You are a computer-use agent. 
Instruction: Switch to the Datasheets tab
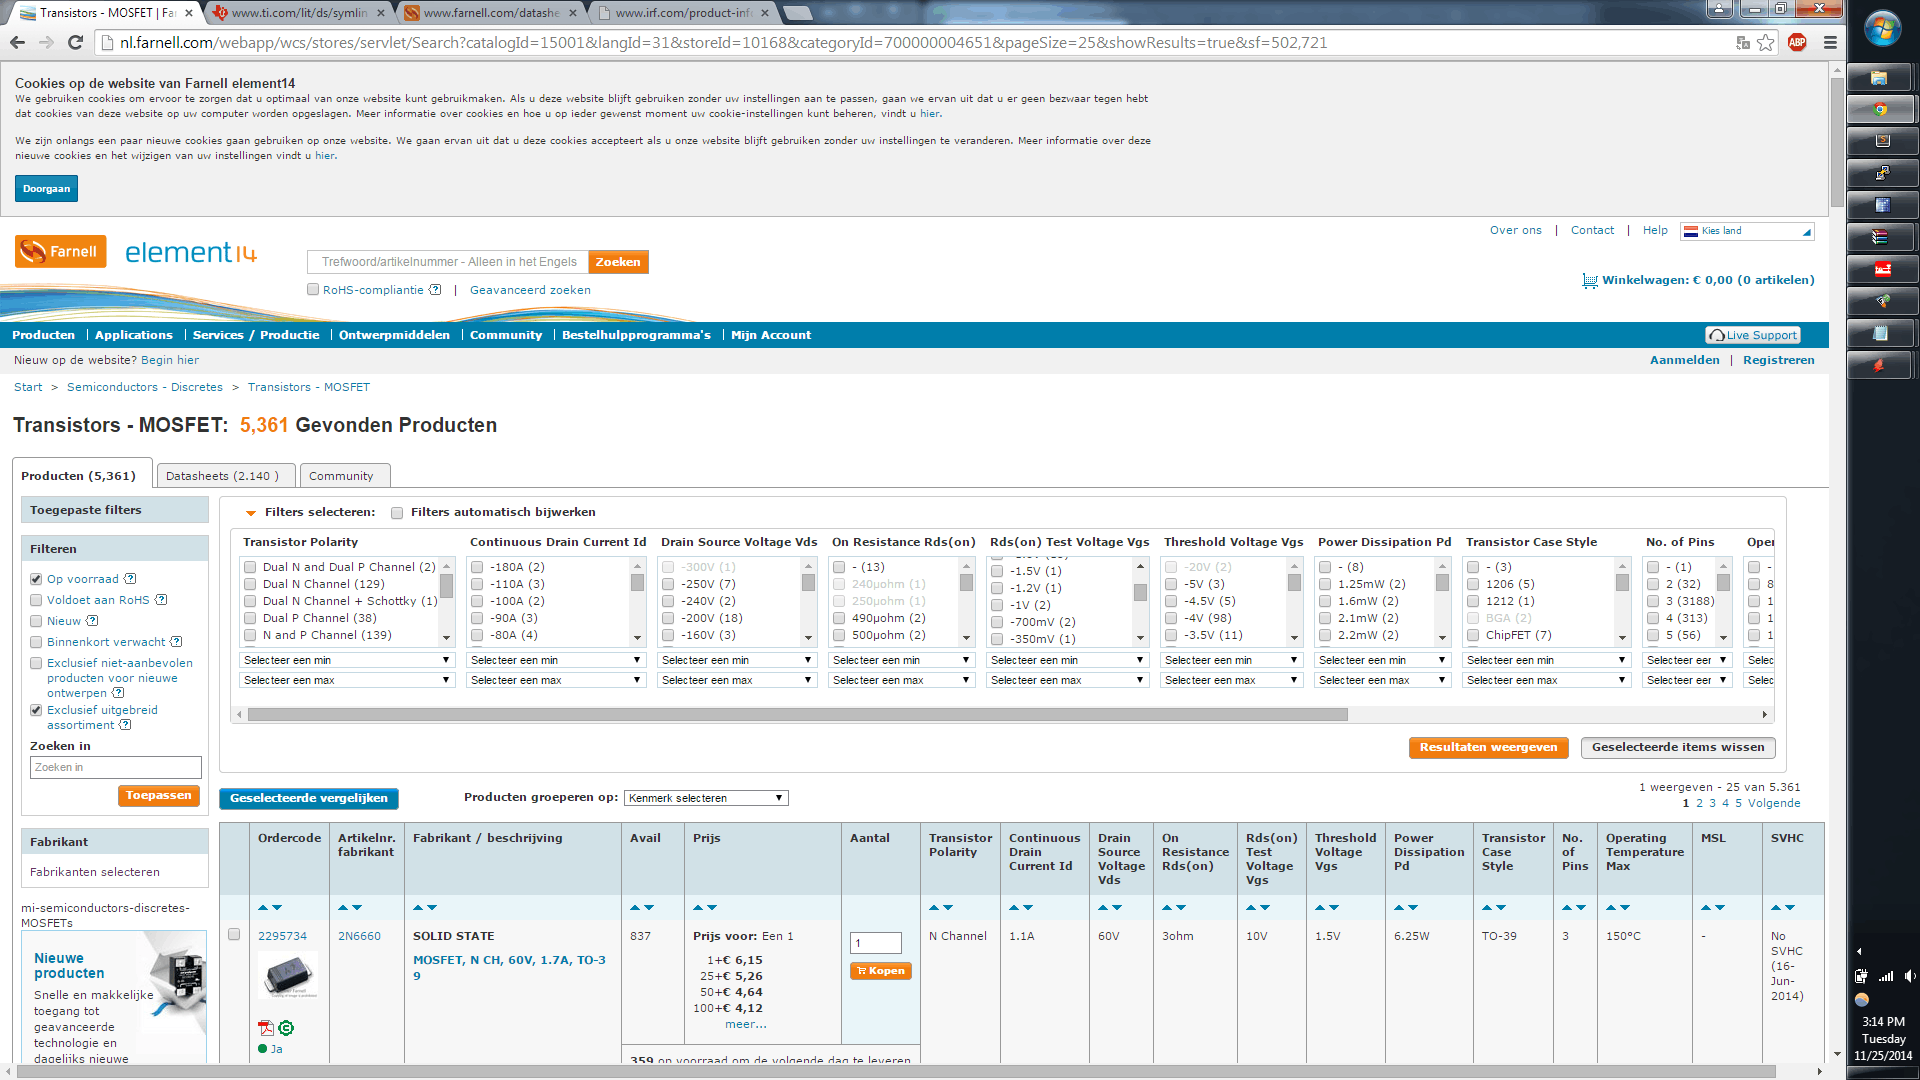tap(222, 476)
